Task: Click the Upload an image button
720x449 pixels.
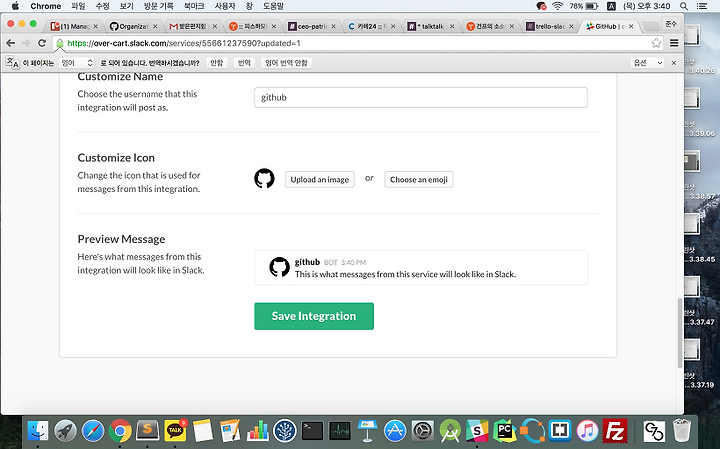Action: 320,180
